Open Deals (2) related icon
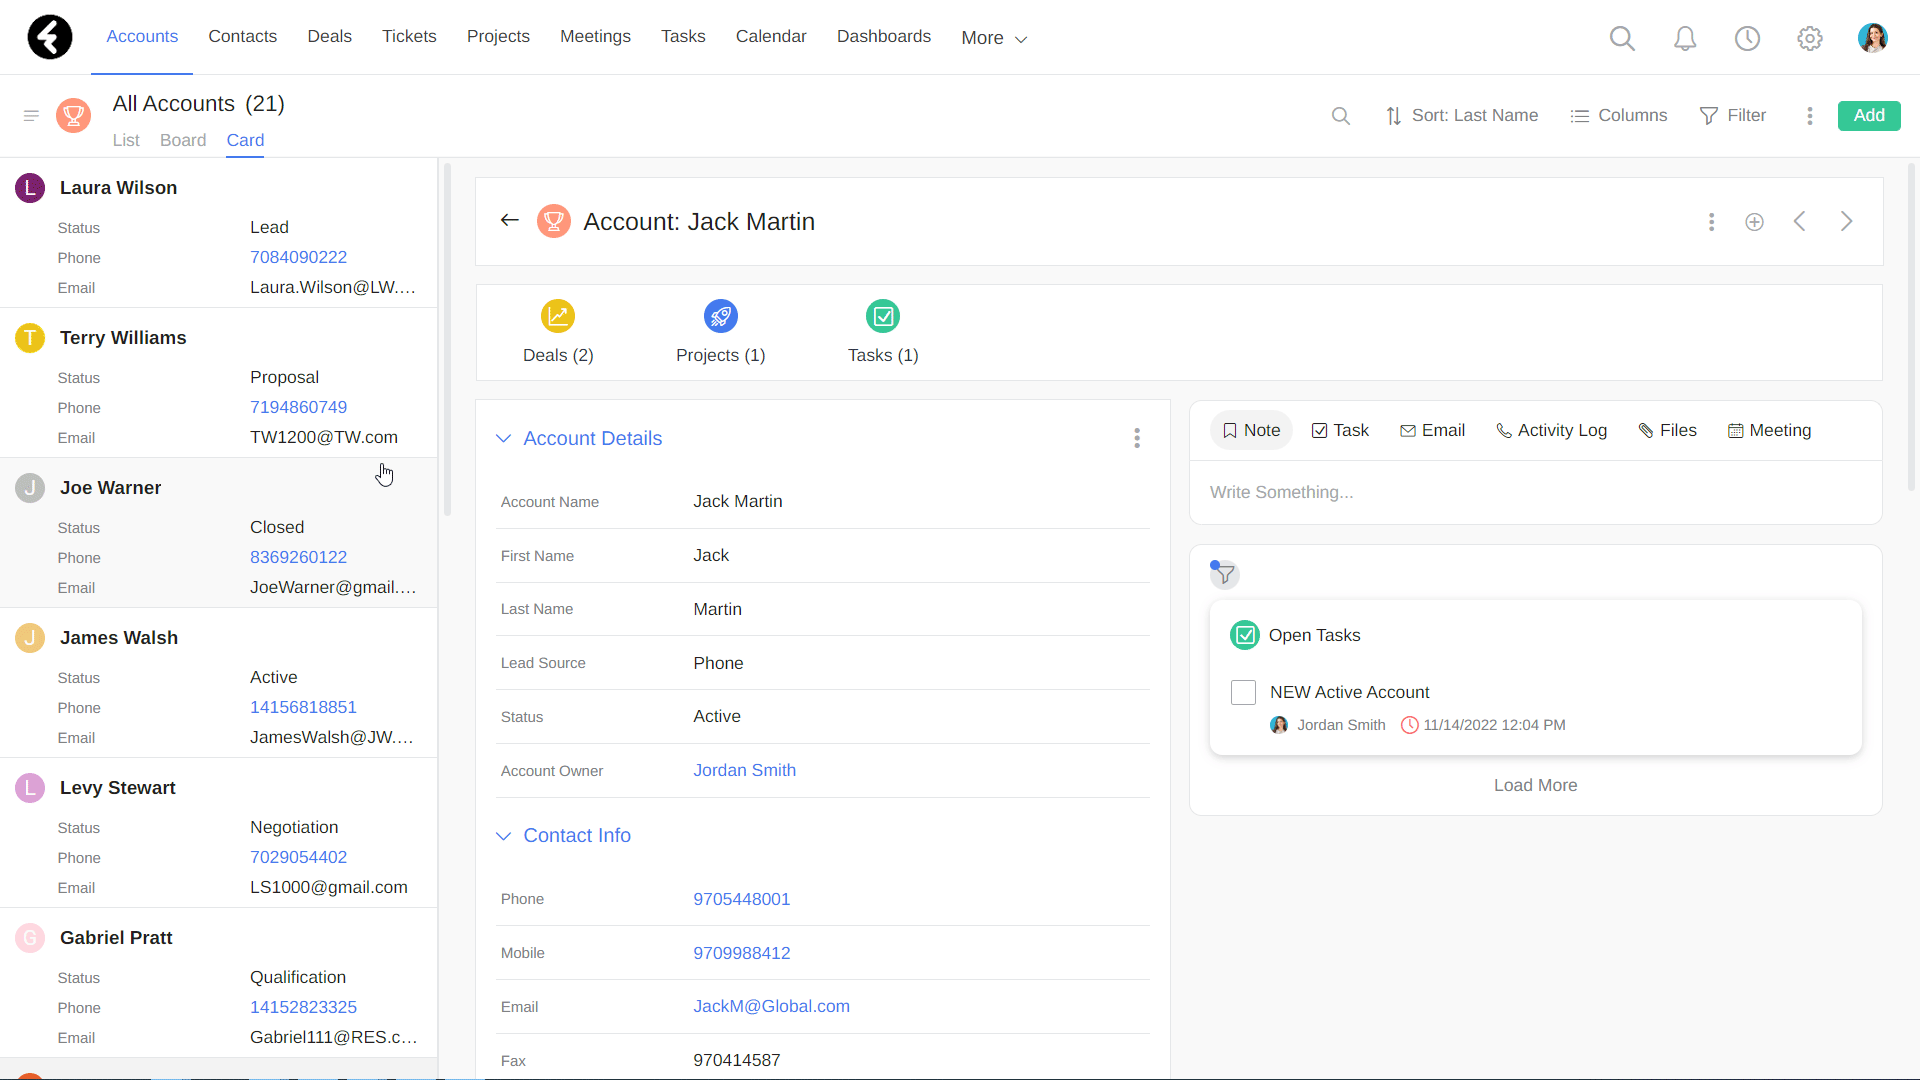This screenshot has width=1920, height=1080. (x=558, y=316)
